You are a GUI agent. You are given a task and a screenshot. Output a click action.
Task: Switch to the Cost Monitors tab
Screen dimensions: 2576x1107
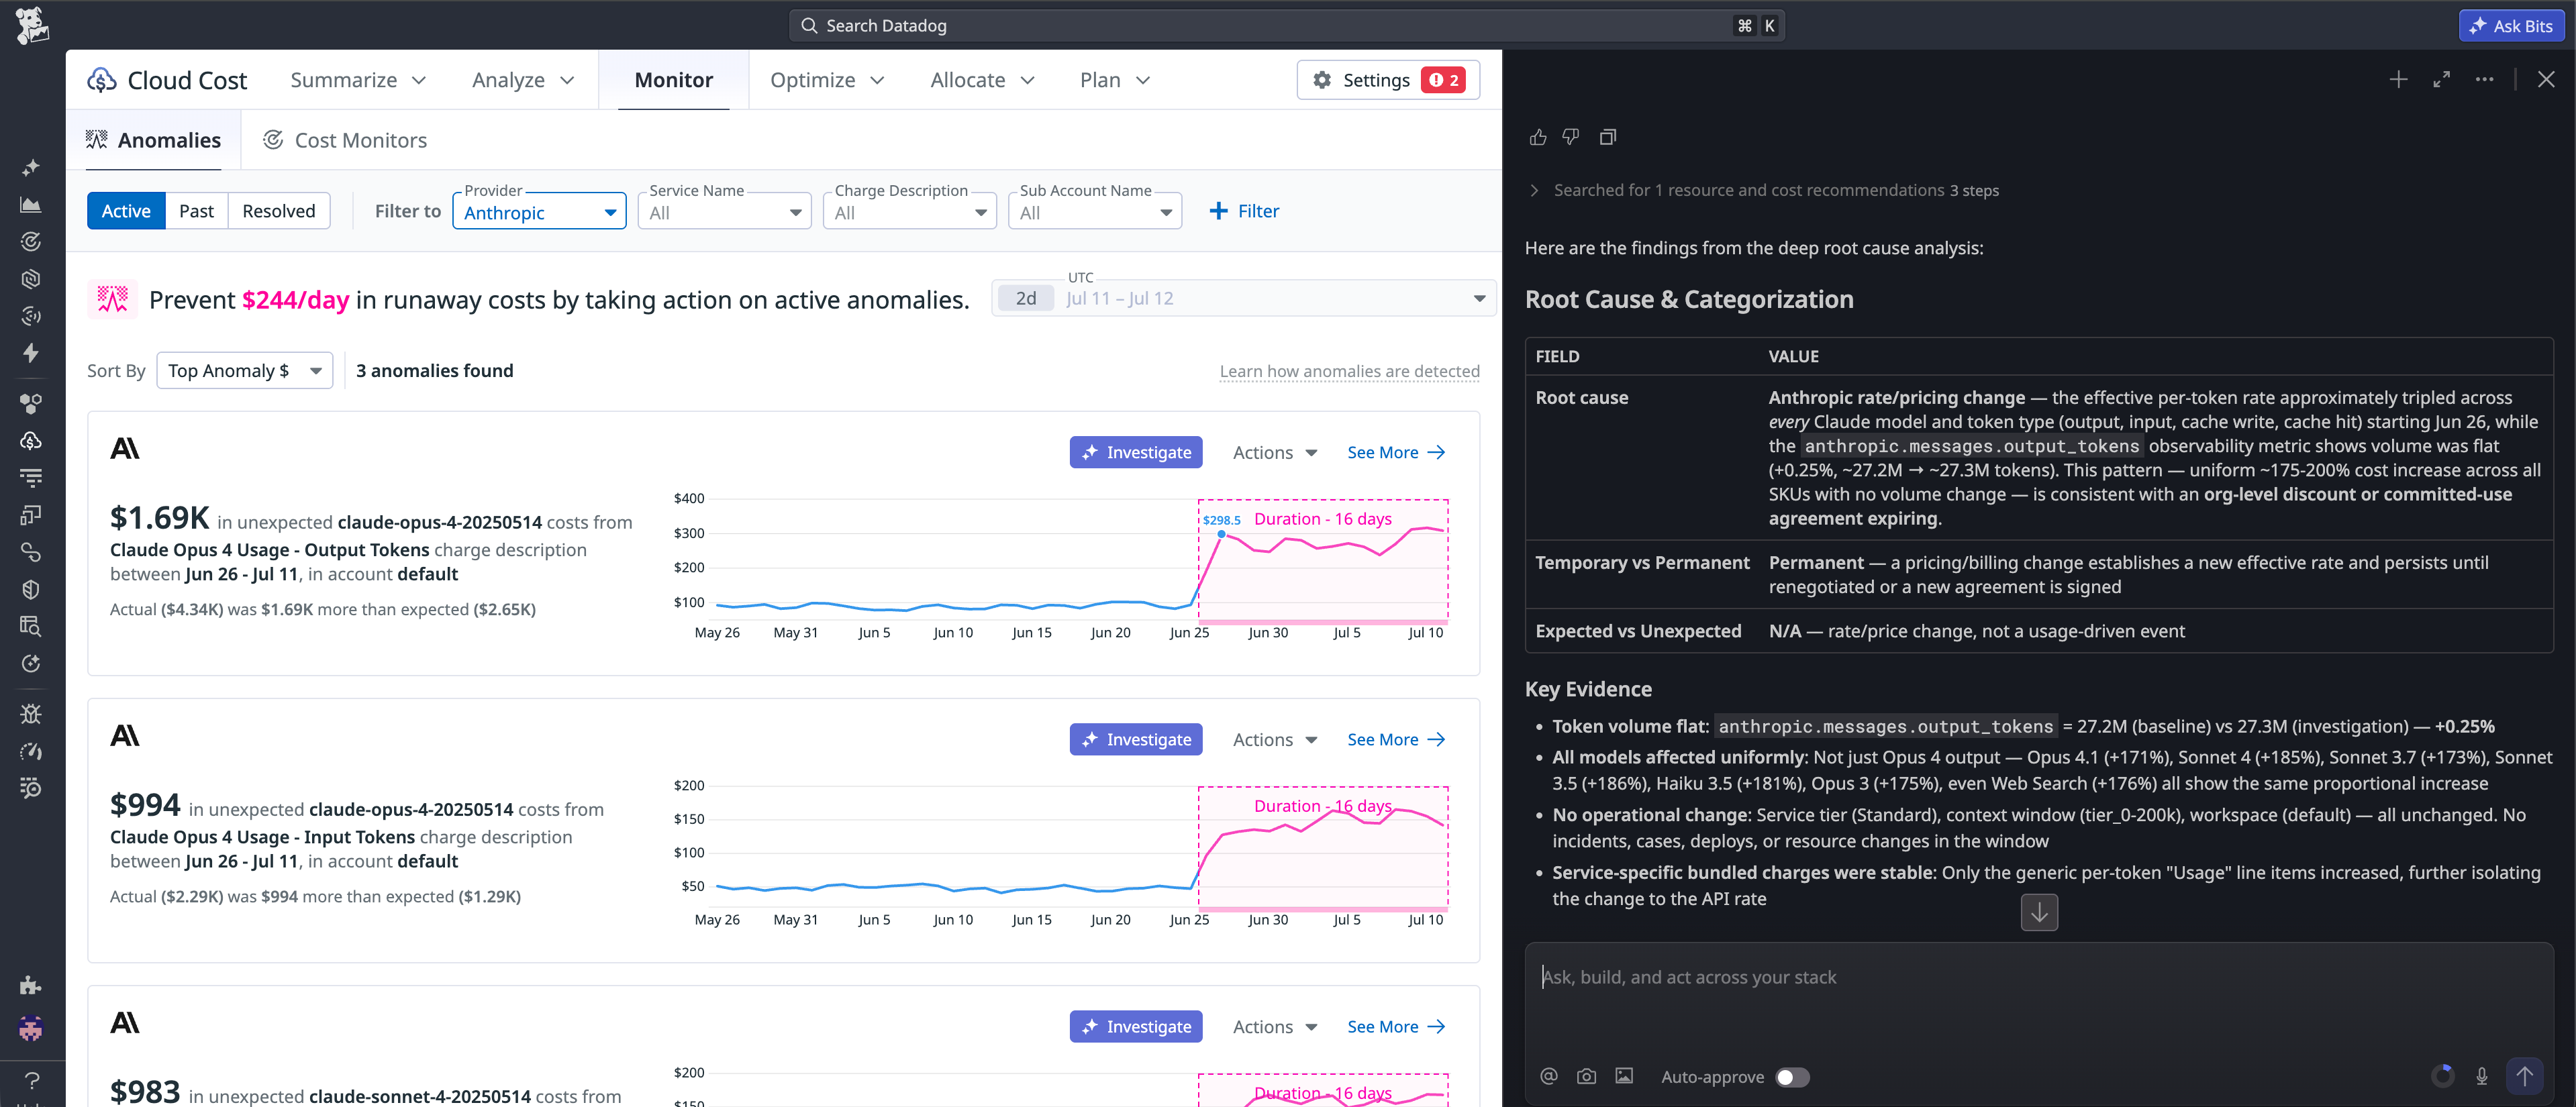pos(345,140)
